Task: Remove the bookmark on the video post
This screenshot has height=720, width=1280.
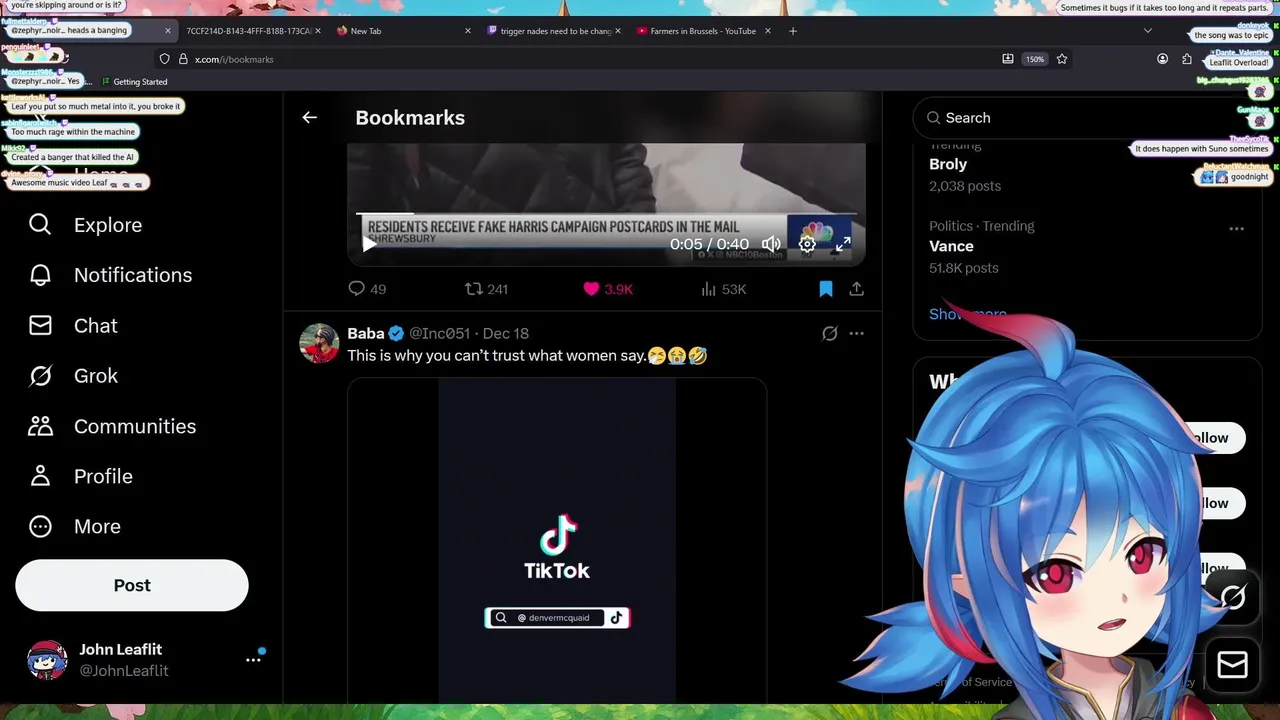Action: click(826, 289)
